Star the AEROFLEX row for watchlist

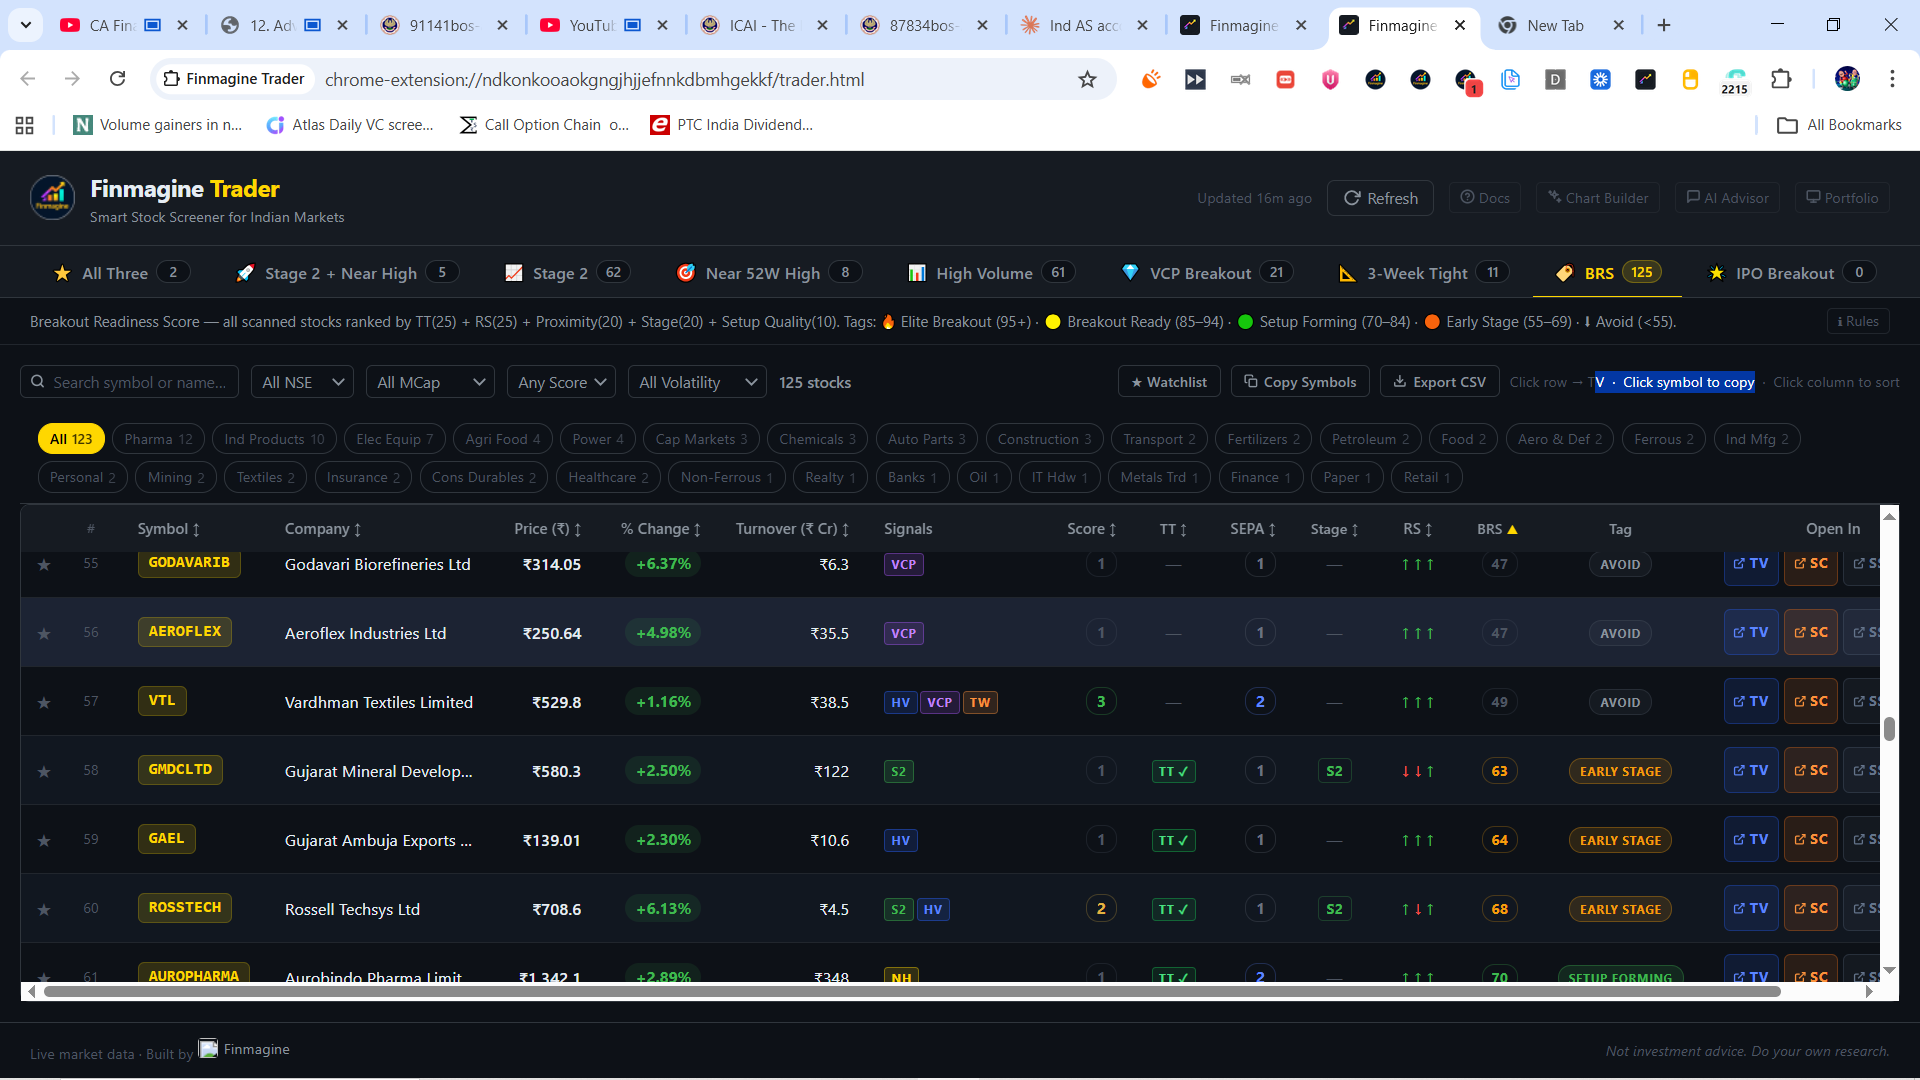click(44, 634)
